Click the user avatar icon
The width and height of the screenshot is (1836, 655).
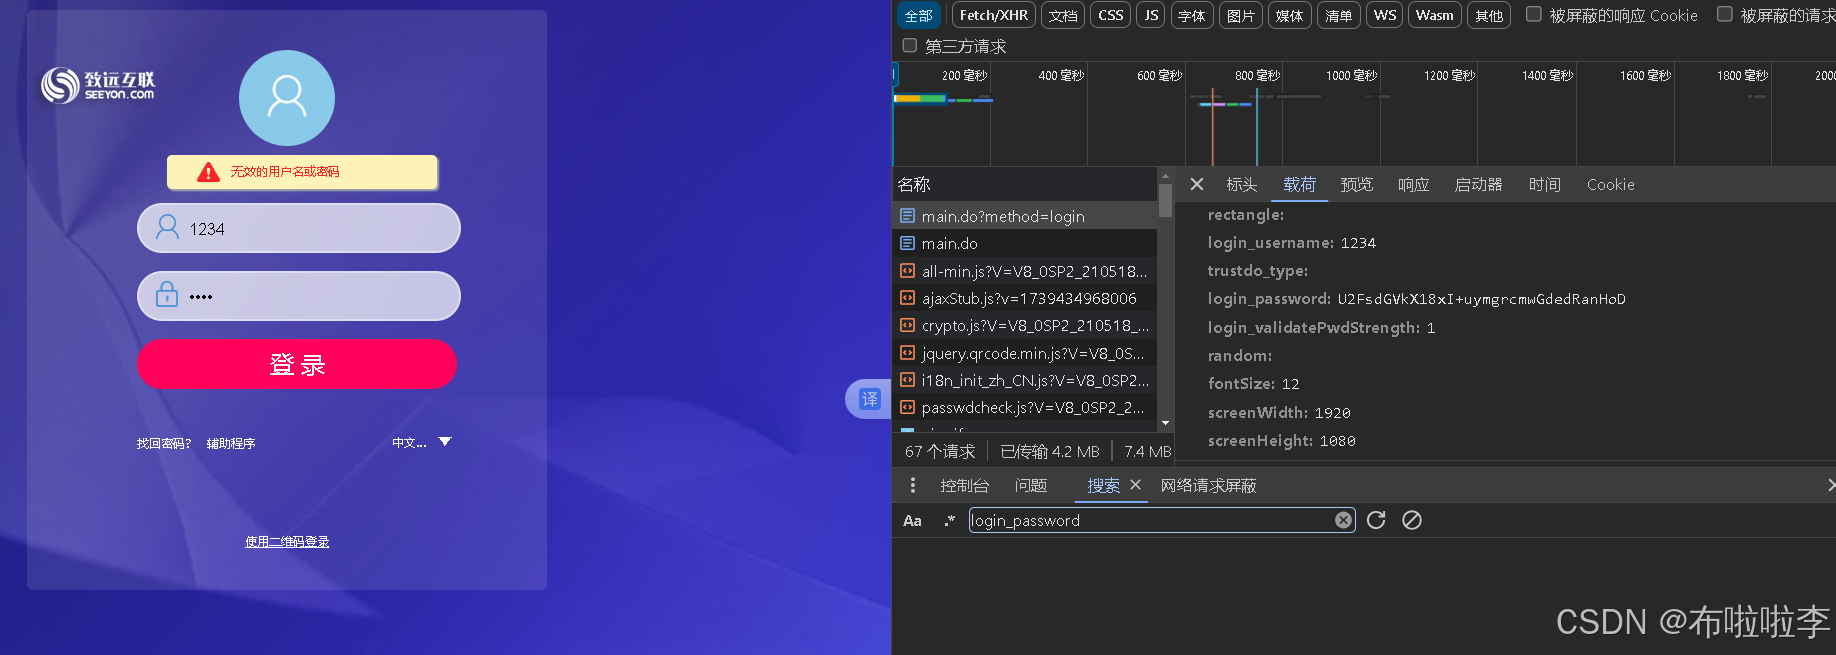tap(287, 98)
